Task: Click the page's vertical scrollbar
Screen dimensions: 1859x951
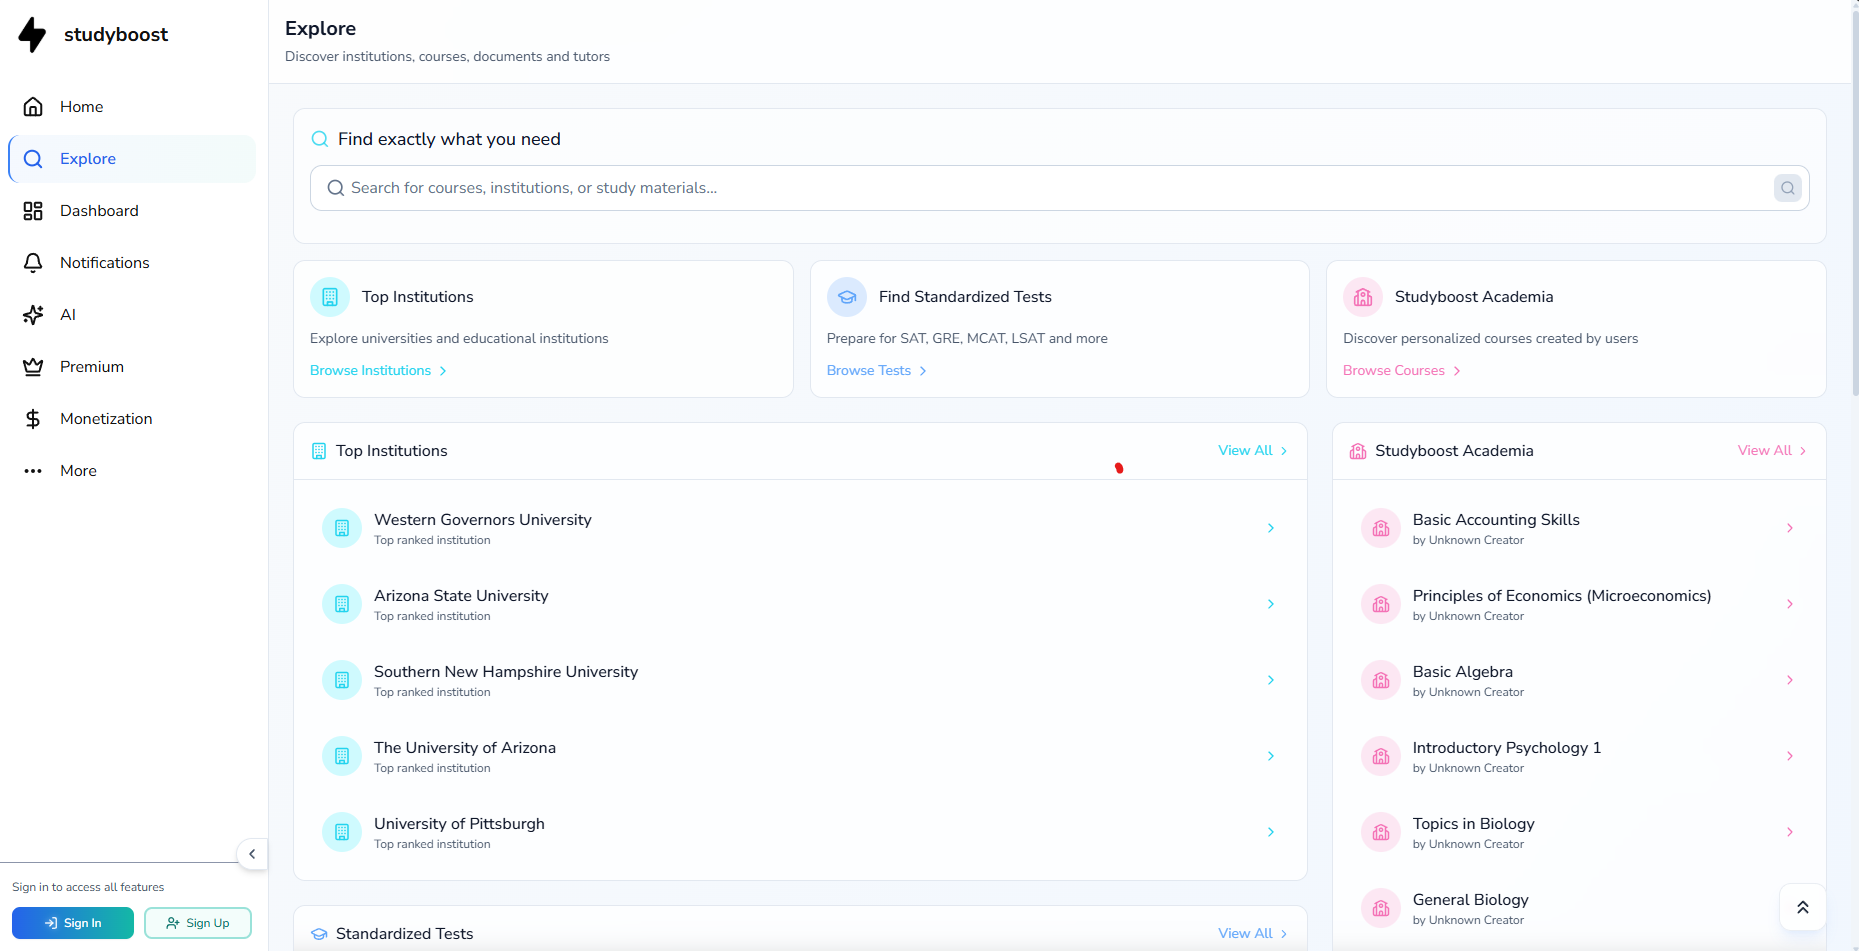Action: [x=1854, y=200]
